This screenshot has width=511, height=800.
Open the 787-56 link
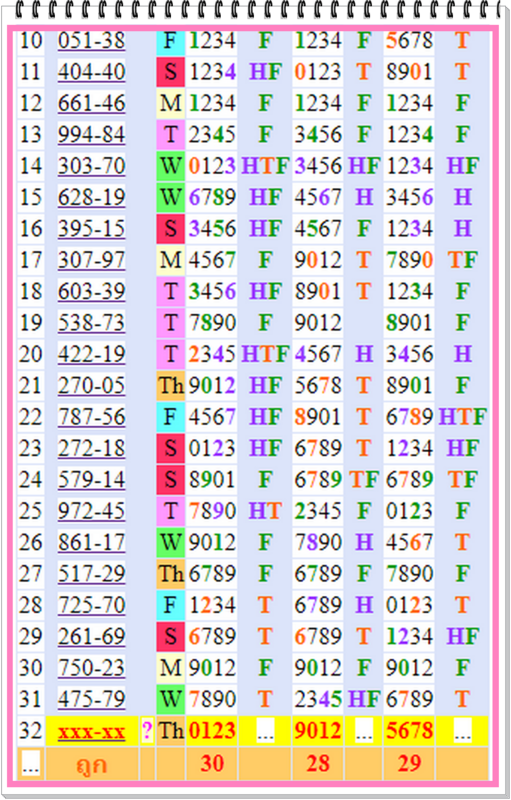click(x=91, y=417)
